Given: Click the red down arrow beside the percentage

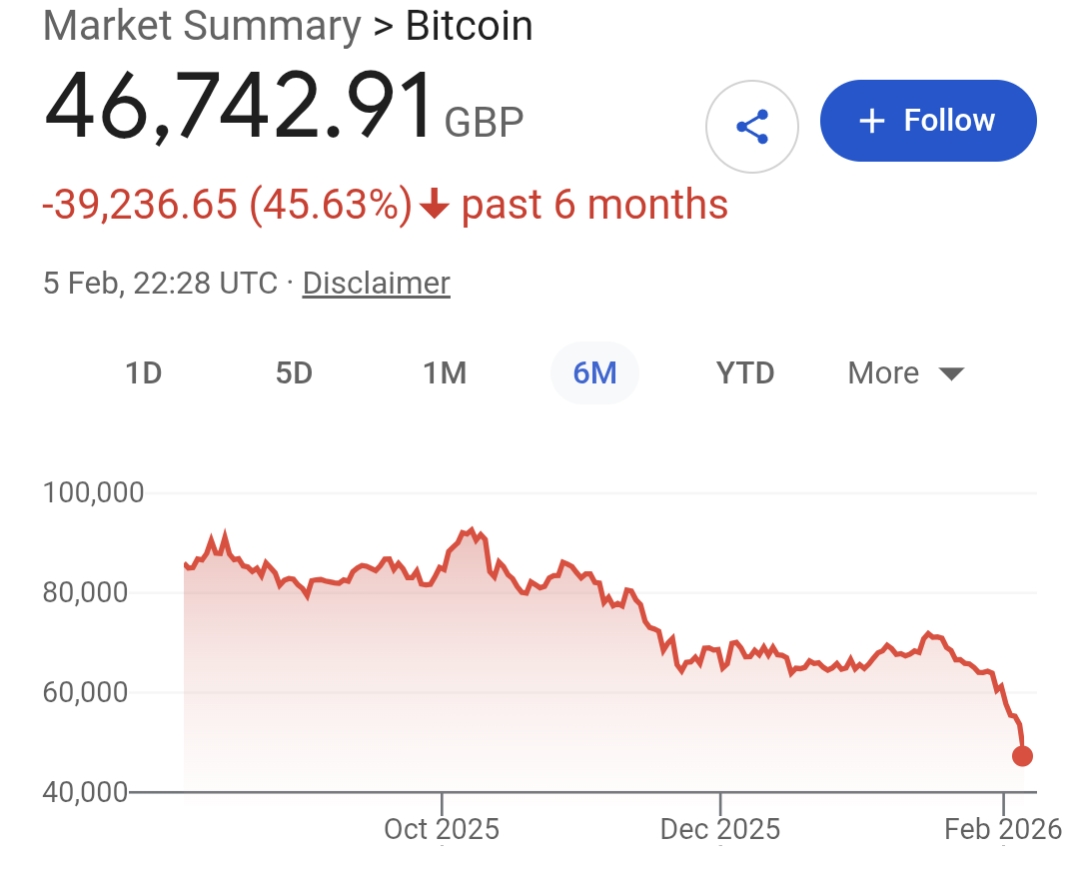Looking at the screenshot, I should click(x=432, y=205).
